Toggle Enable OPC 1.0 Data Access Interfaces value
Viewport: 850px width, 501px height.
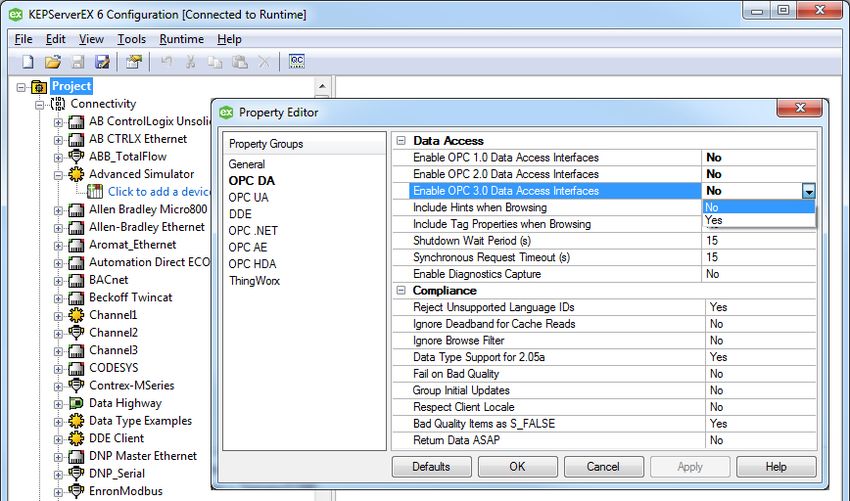click(x=758, y=157)
